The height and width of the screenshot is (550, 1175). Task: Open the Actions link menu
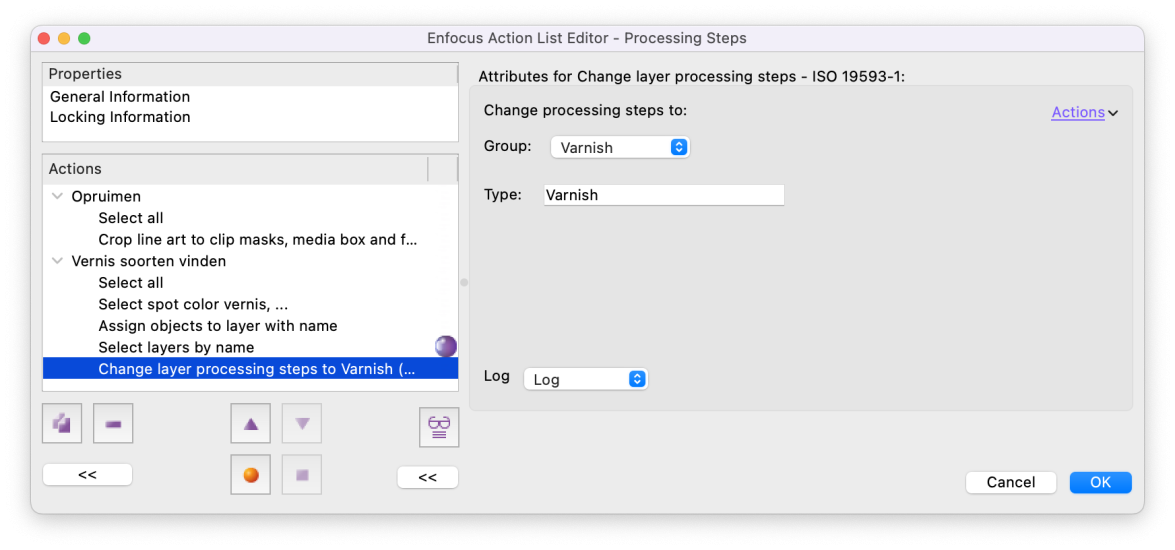[1084, 112]
